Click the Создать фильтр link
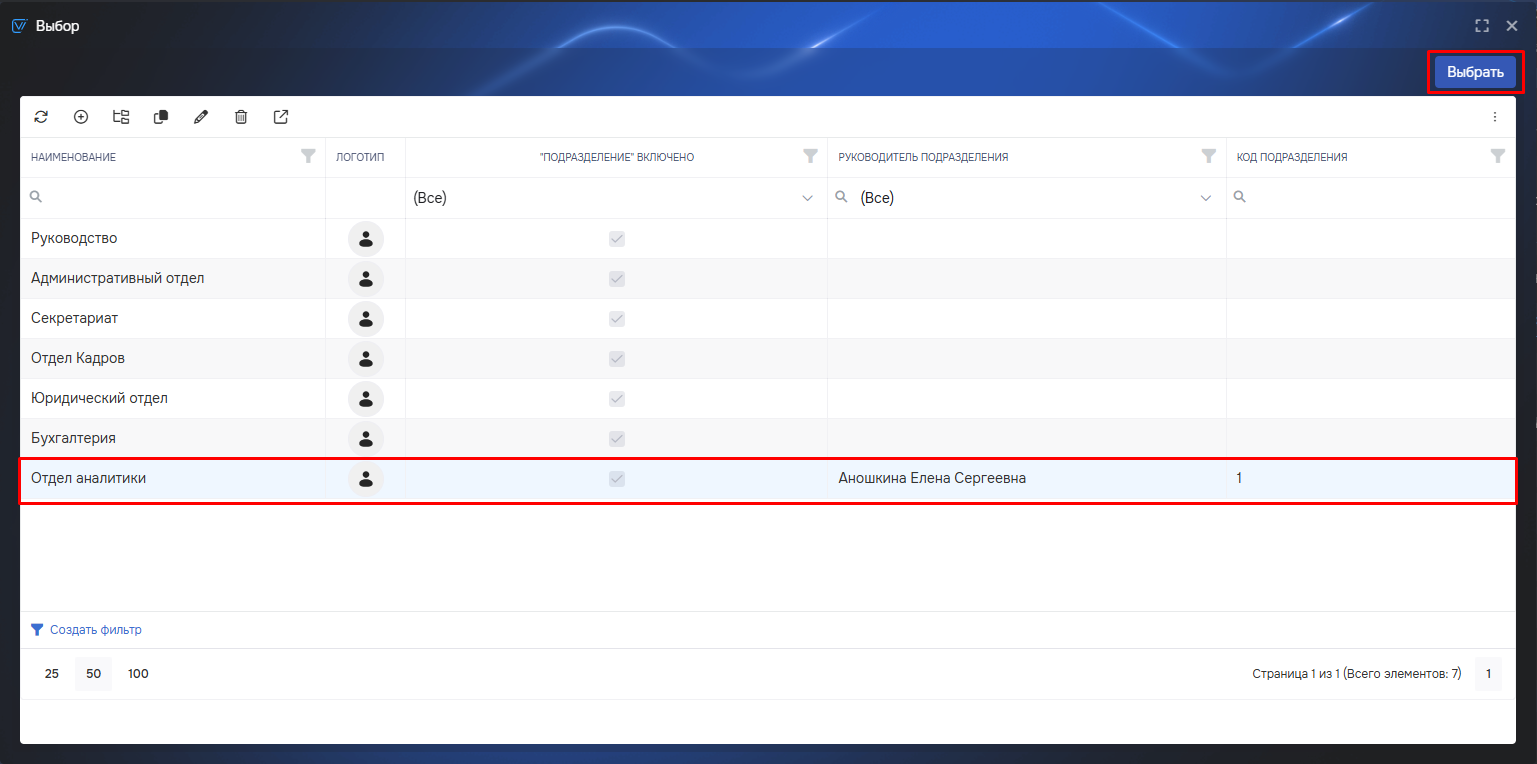Screen dimensions: 1537x764 pos(96,630)
